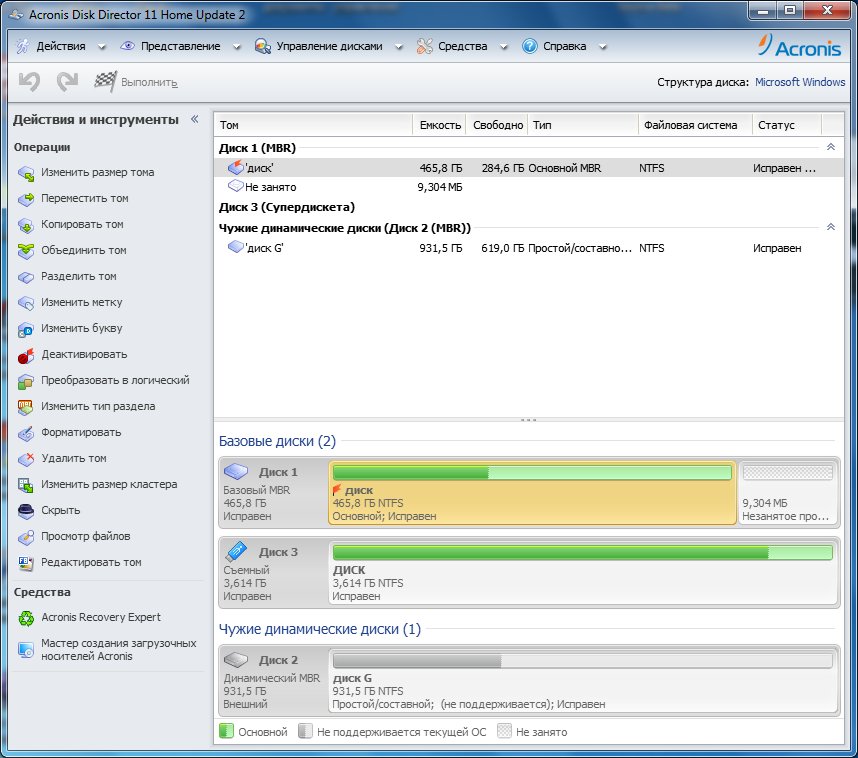The height and width of the screenshot is (758, 858).
Task: Expand the dropdown arrow next to Средства
Action: (503, 47)
